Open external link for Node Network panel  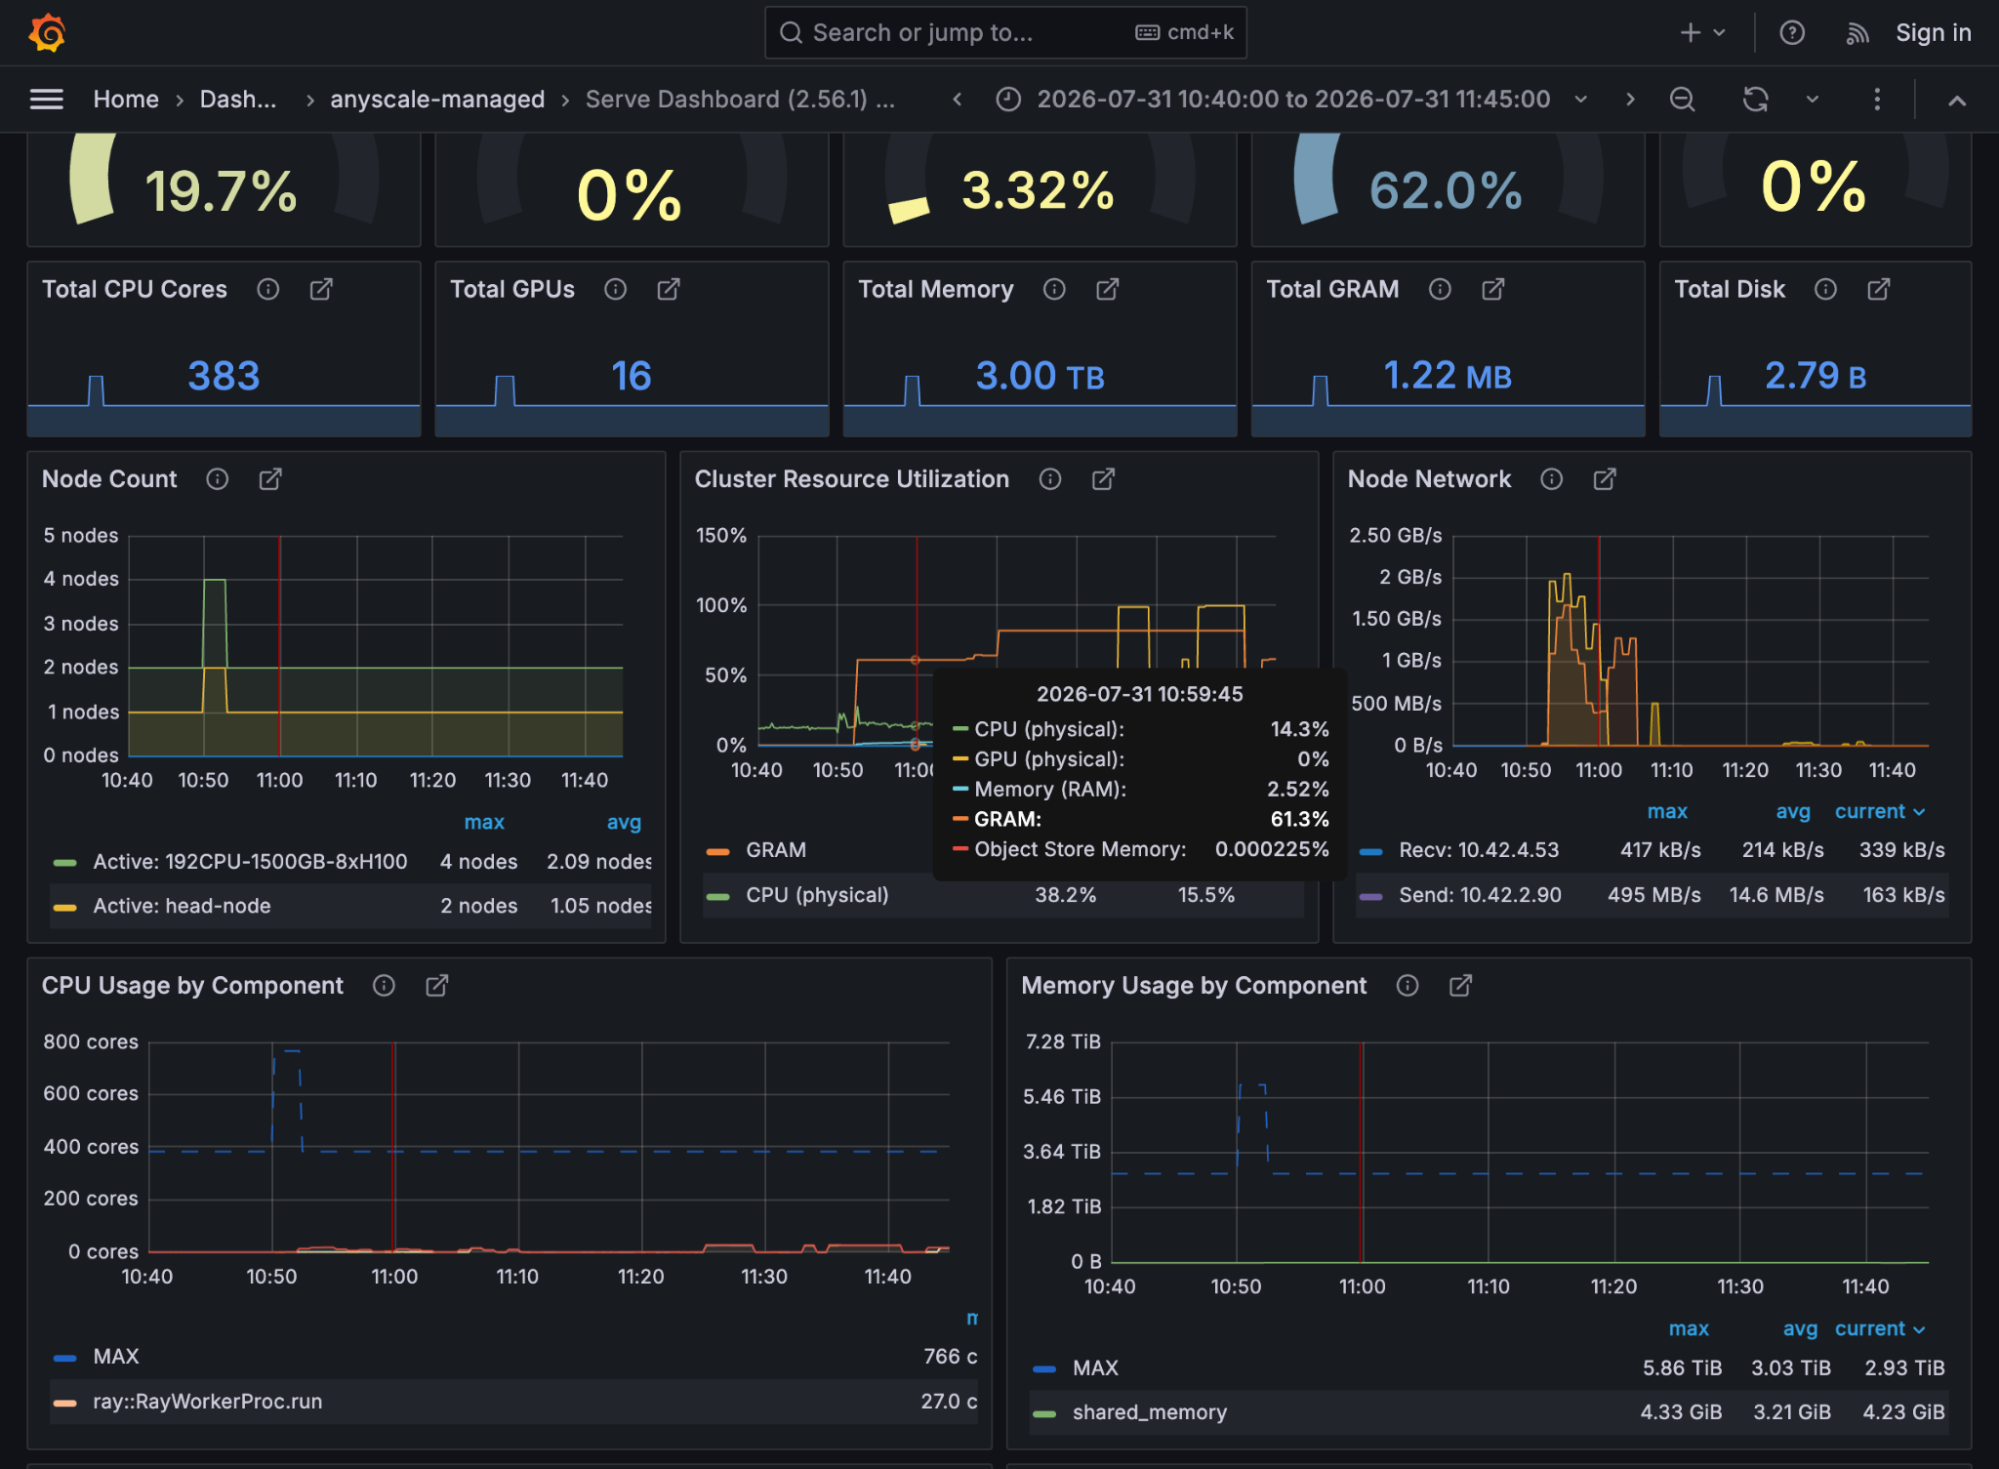tap(1604, 479)
